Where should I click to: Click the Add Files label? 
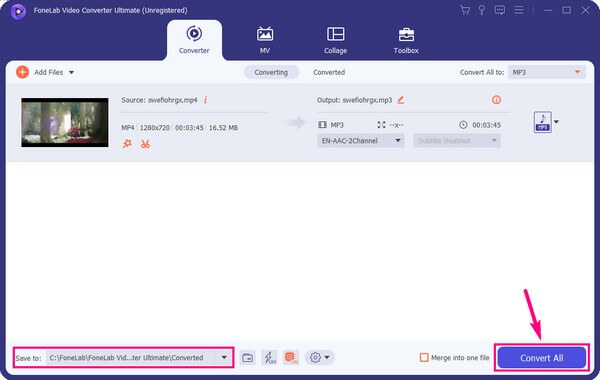pos(49,72)
